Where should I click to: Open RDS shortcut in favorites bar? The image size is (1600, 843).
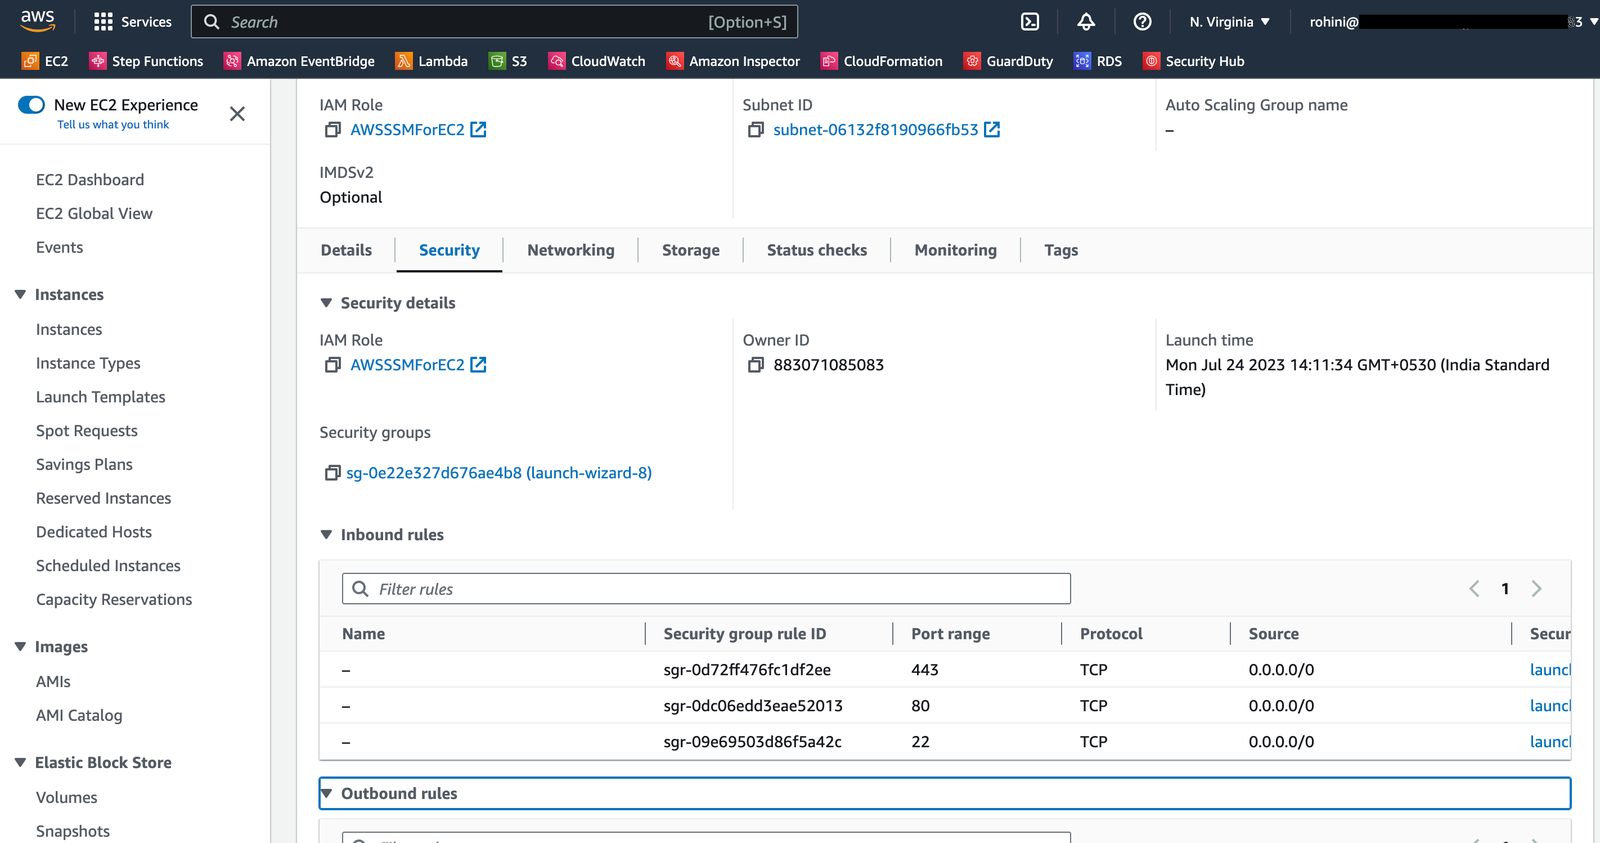pos(1098,61)
